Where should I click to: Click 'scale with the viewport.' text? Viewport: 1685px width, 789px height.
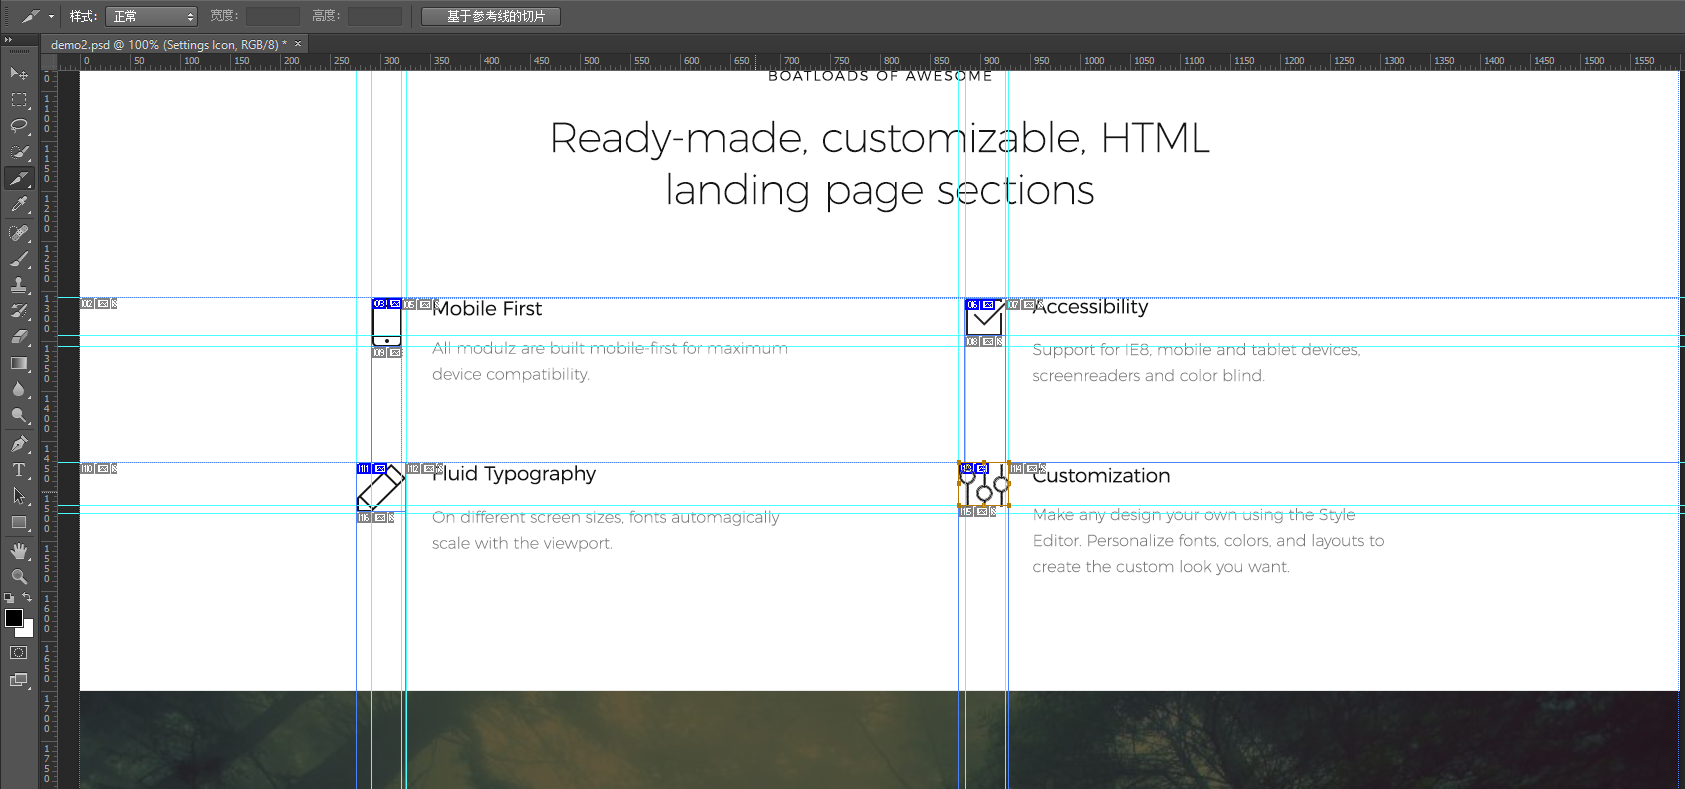click(x=522, y=543)
